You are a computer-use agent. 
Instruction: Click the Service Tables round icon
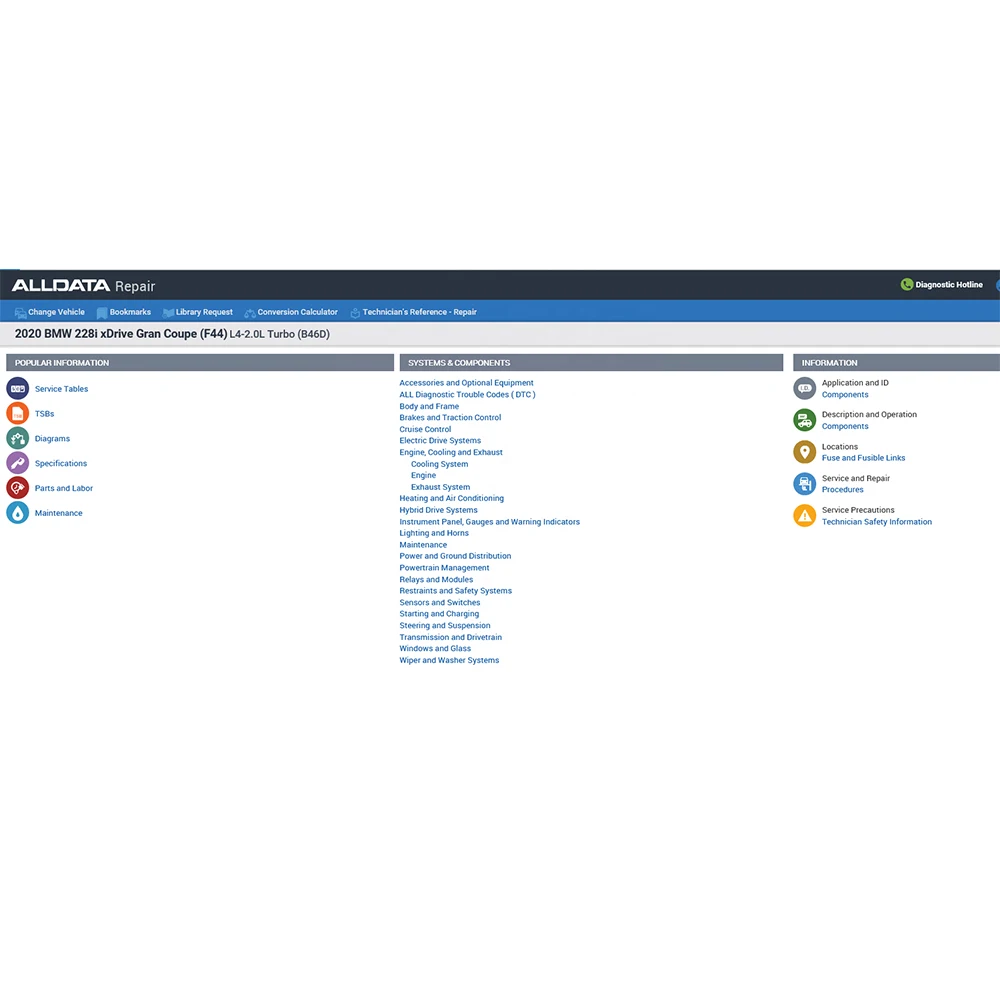18,388
